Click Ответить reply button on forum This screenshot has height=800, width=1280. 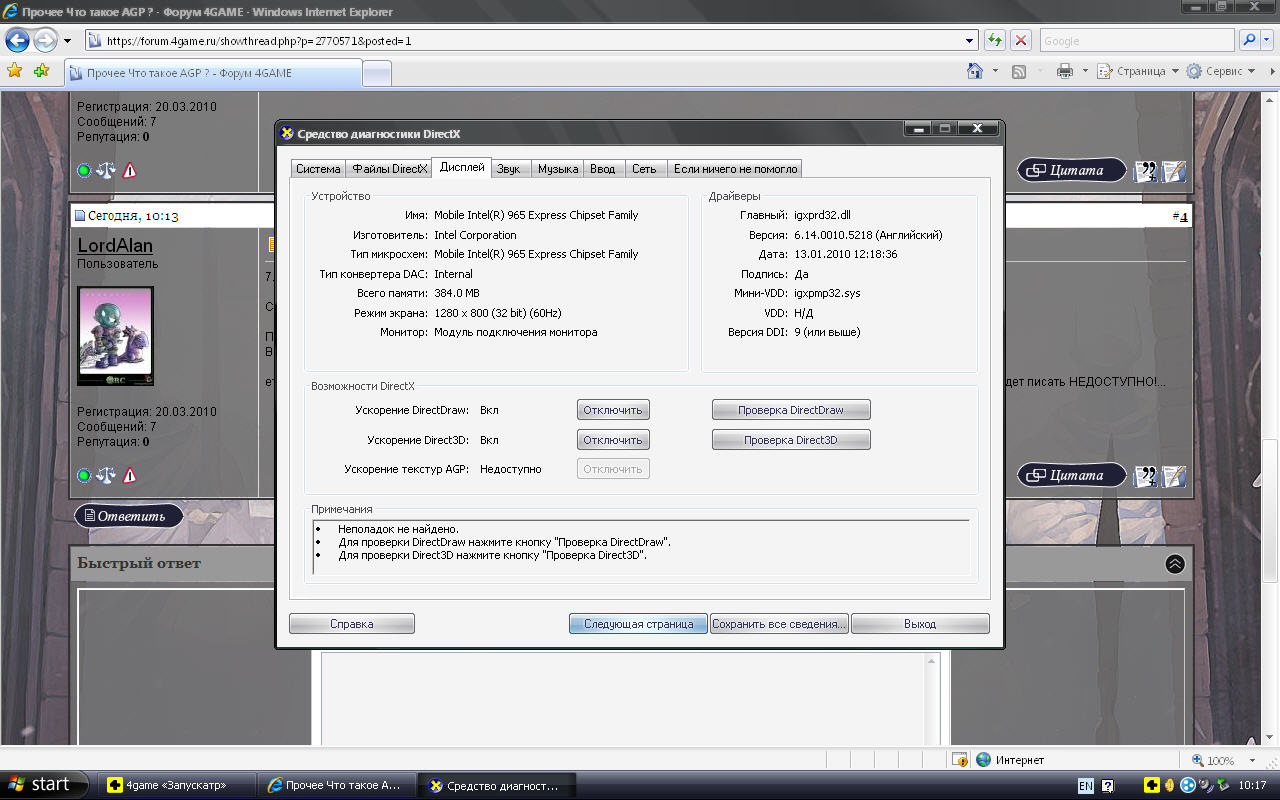(x=128, y=516)
